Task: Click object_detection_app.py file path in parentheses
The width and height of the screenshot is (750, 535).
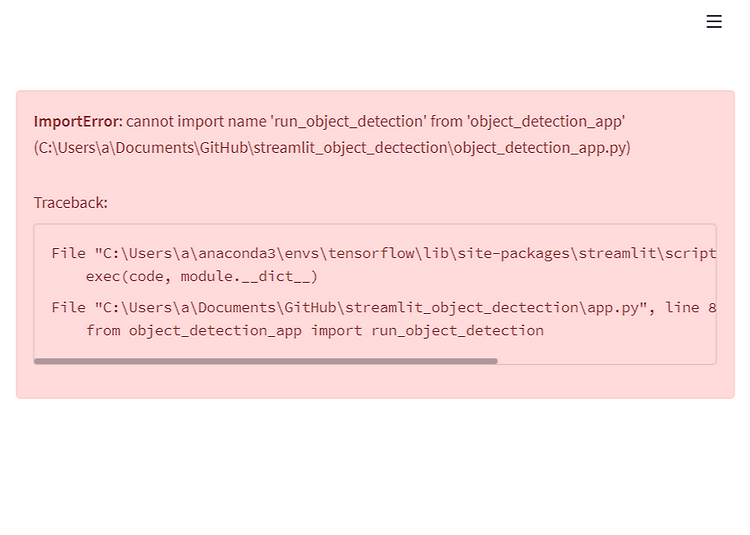Action: pyautogui.click(x=541, y=148)
